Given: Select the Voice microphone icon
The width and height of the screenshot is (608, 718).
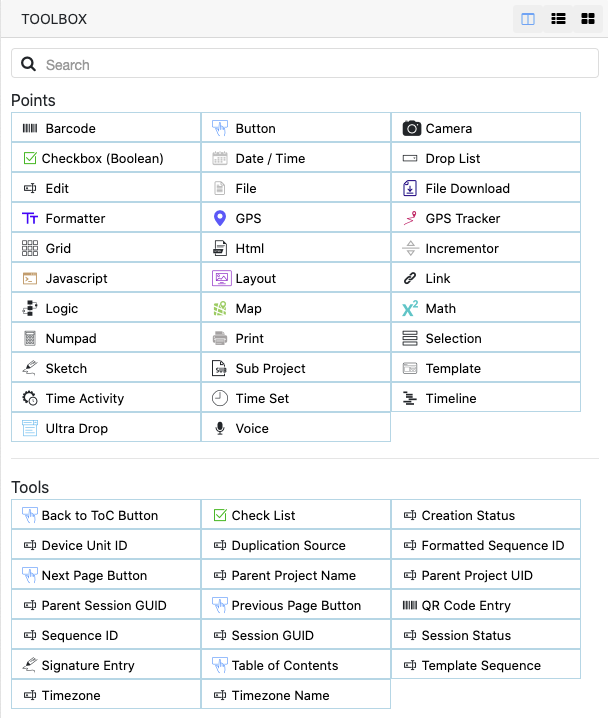Looking at the screenshot, I should [220, 428].
